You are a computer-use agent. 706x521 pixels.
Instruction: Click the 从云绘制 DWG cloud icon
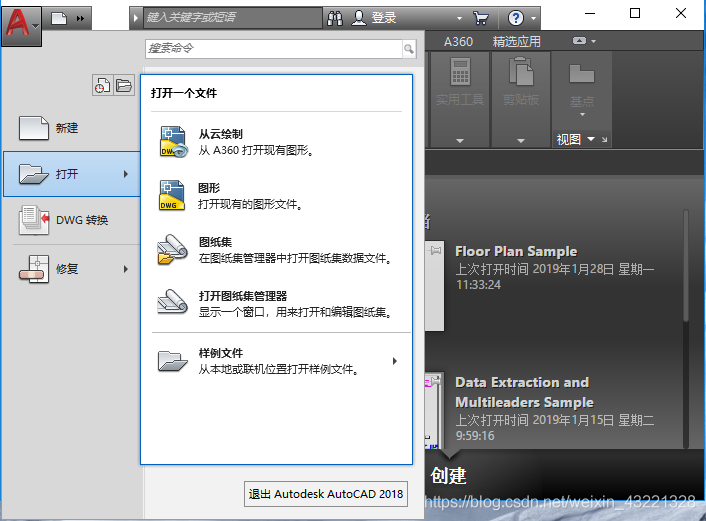[x=173, y=142]
